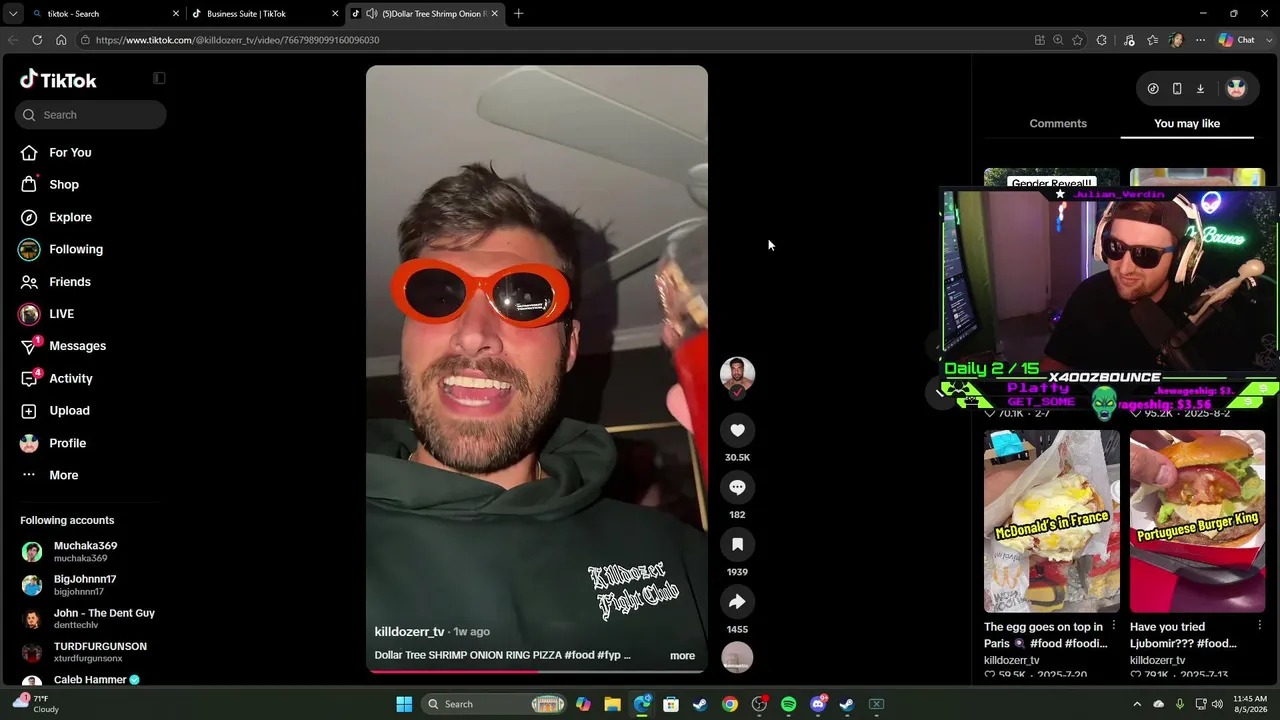Open the browser extensions menu

click(1101, 40)
